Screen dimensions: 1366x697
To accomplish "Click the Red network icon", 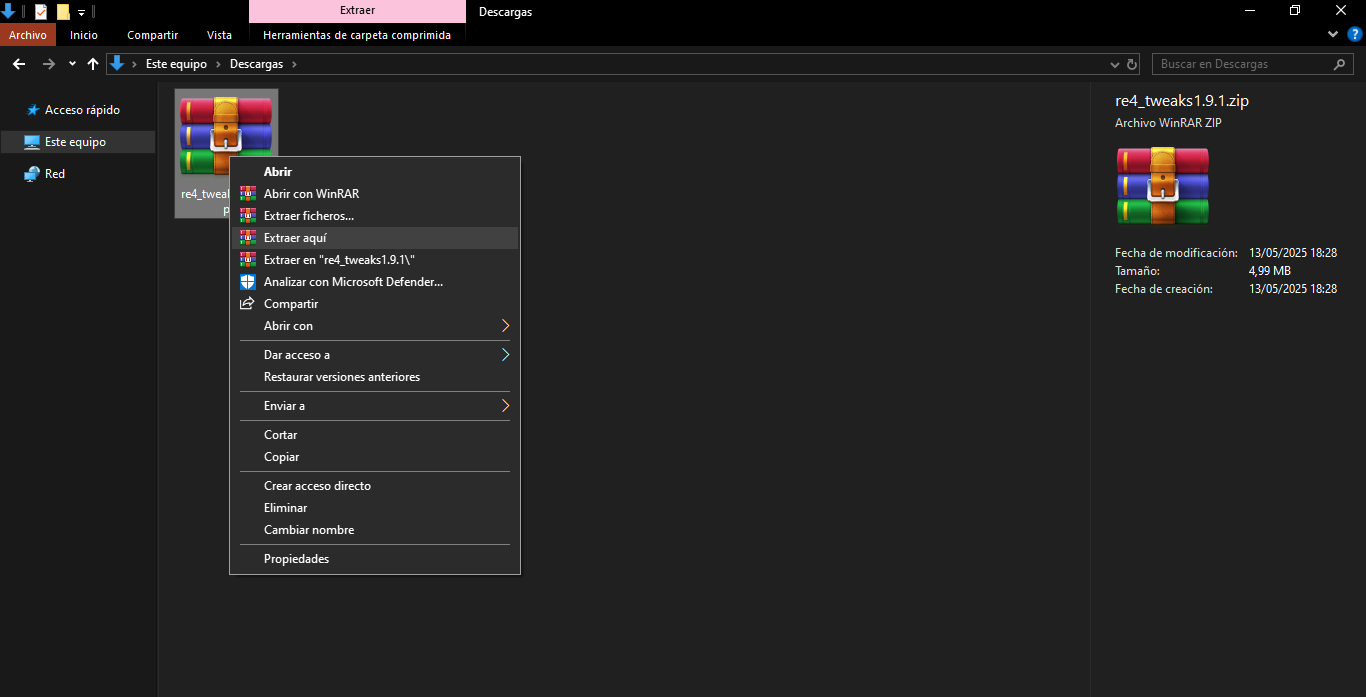I will (32, 174).
